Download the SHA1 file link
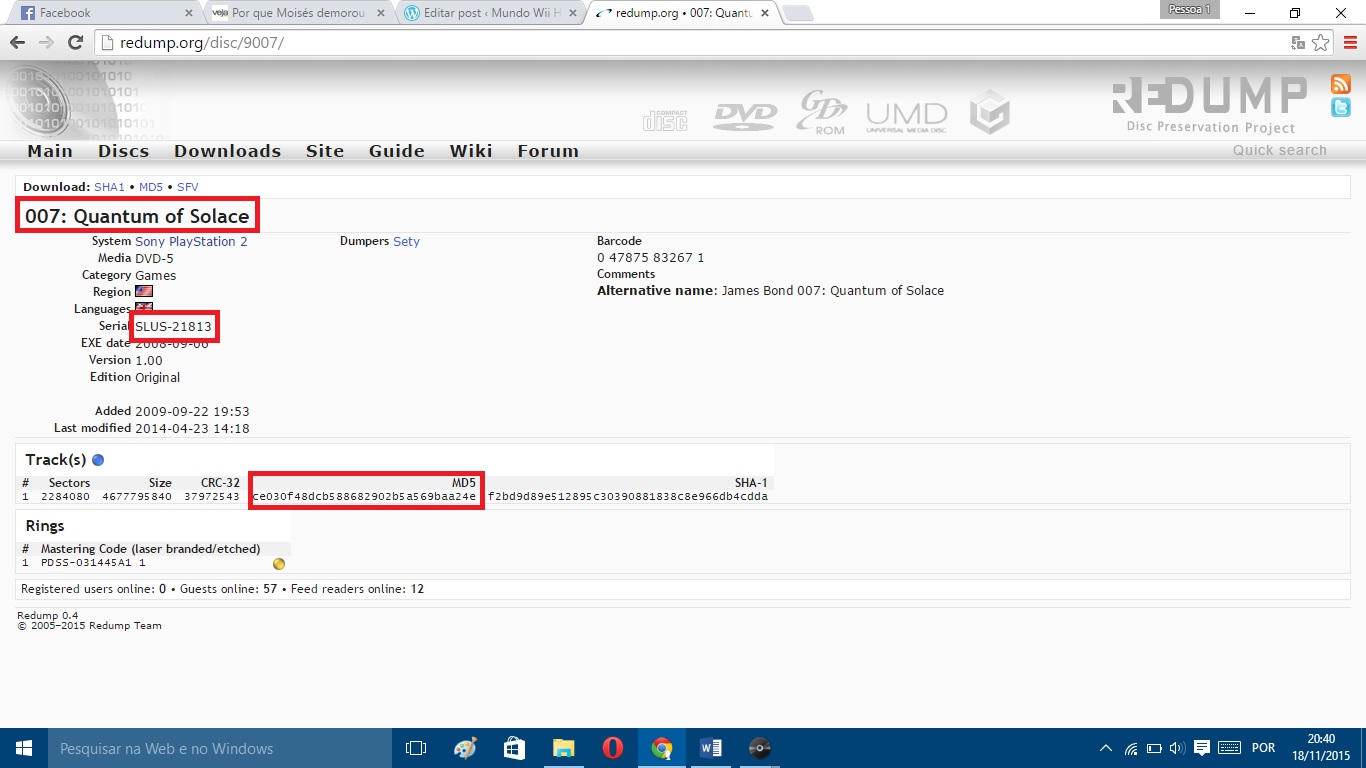This screenshot has width=1366, height=768. pyautogui.click(x=109, y=187)
